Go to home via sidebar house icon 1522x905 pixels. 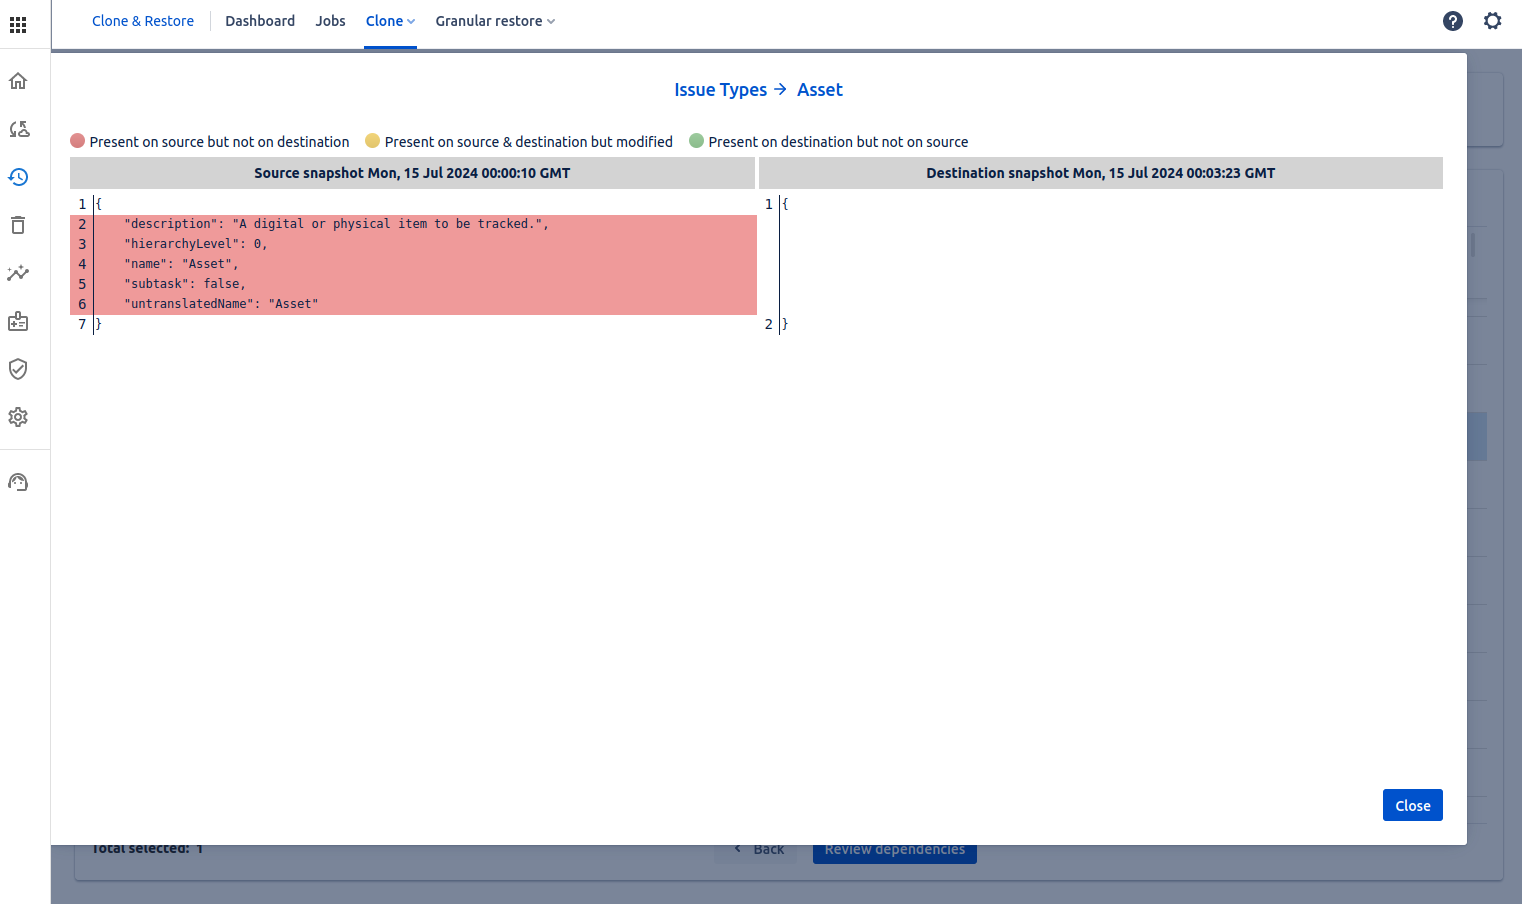(x=18, y=81)
